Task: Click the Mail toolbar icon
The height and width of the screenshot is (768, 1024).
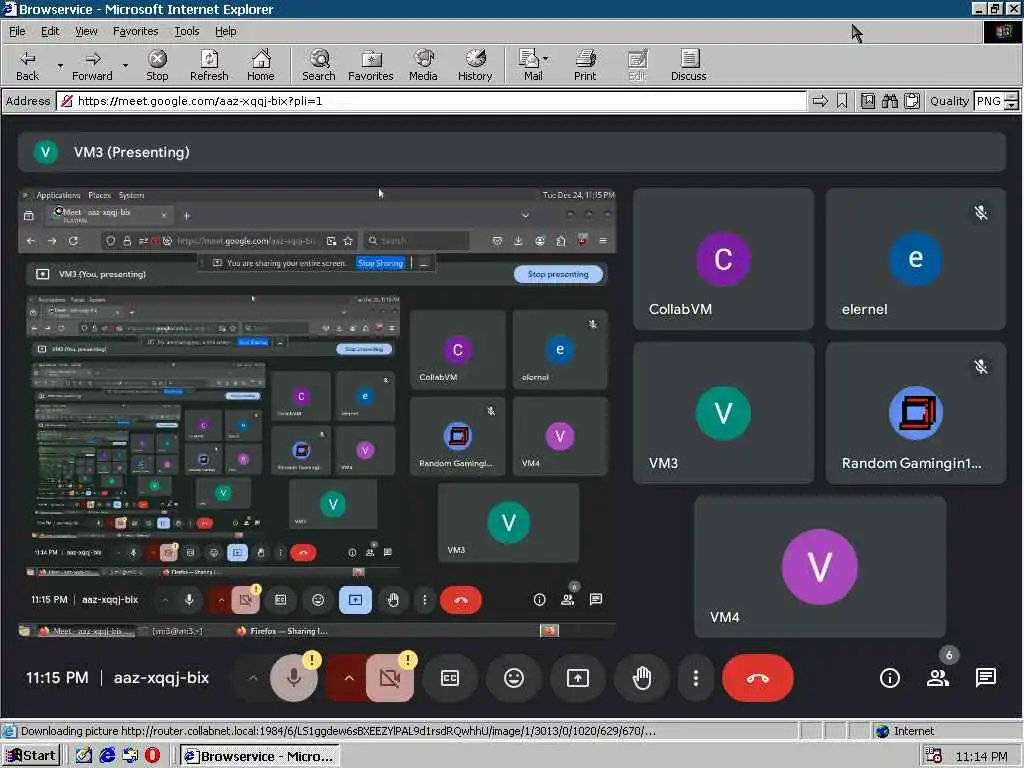Action: 530,65
